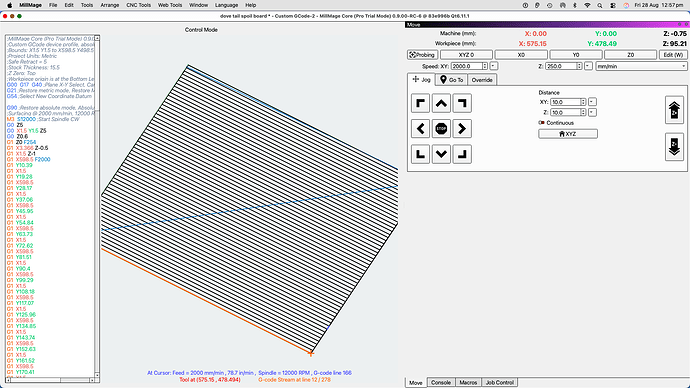This screenshot has width=690, height=388.
Task: Step the Speed Z spinner value
Action: (x=579, y=66)
